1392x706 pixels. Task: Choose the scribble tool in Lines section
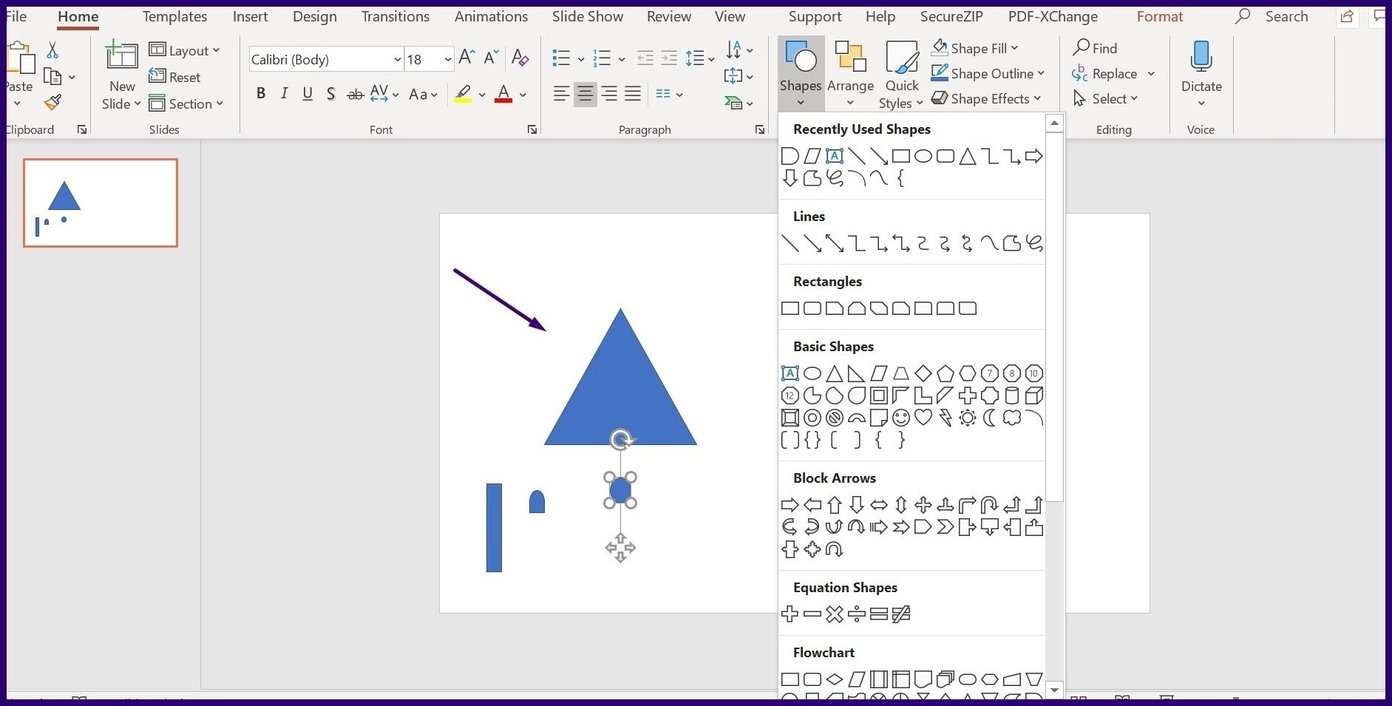pos(1034,243)
